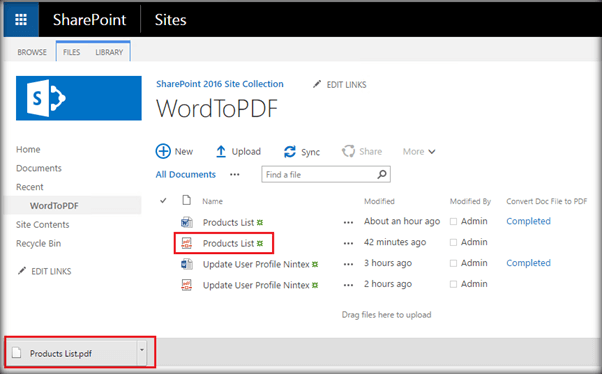Click the pencil icon beside sidebar EDIT LINKS
This screenshot has width=602, height=374.
(22, 271)
